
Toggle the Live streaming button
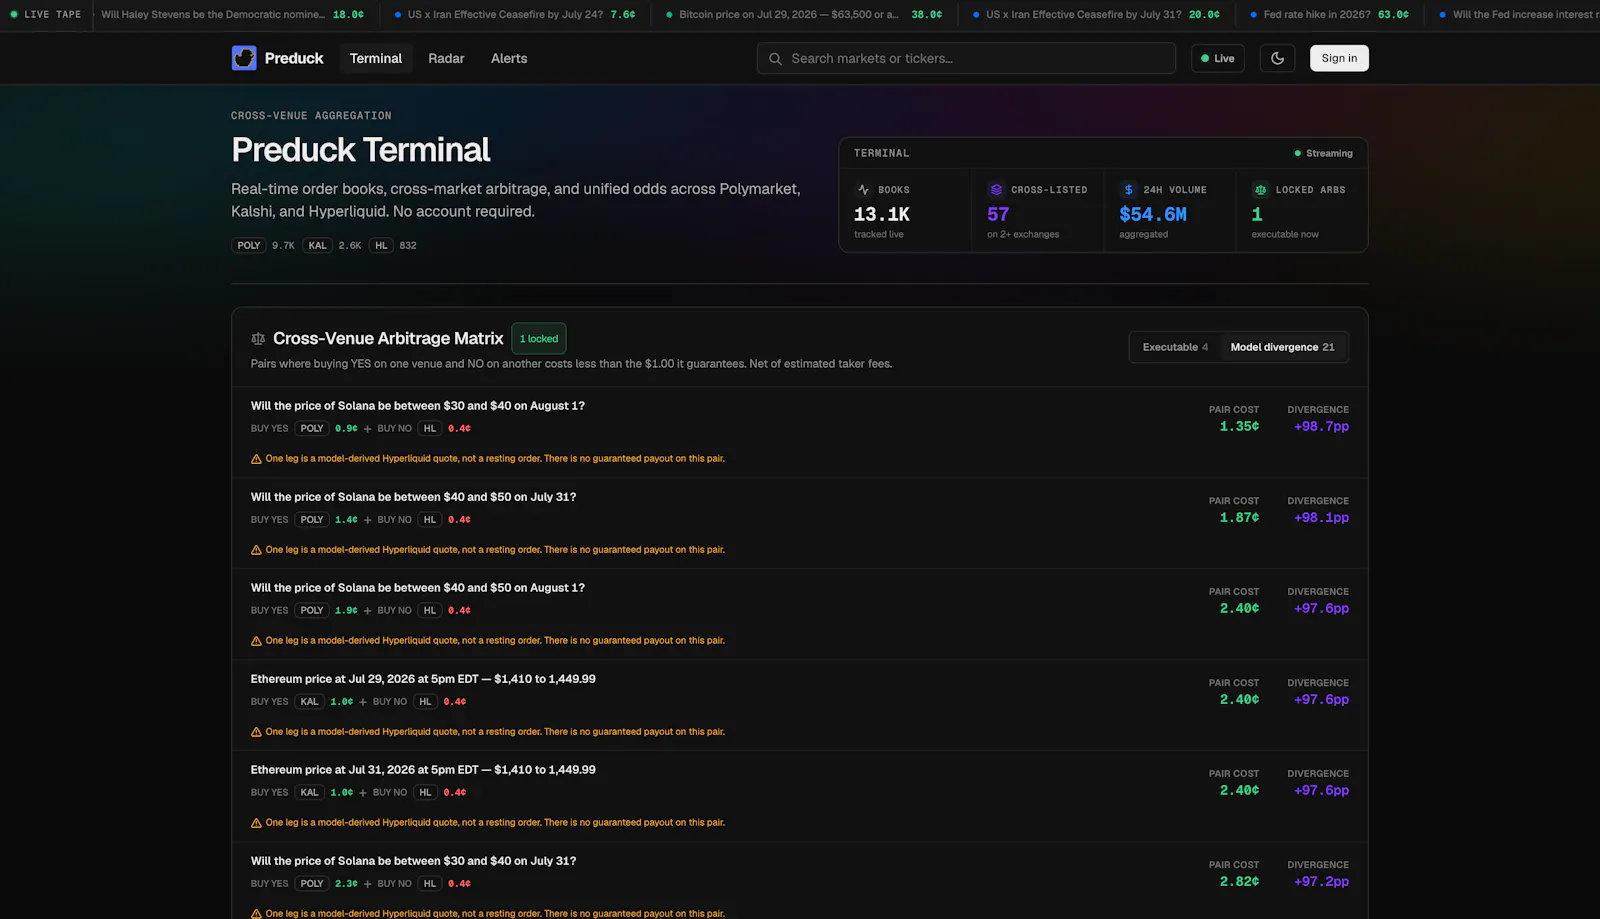click(x=1218, y=58)
